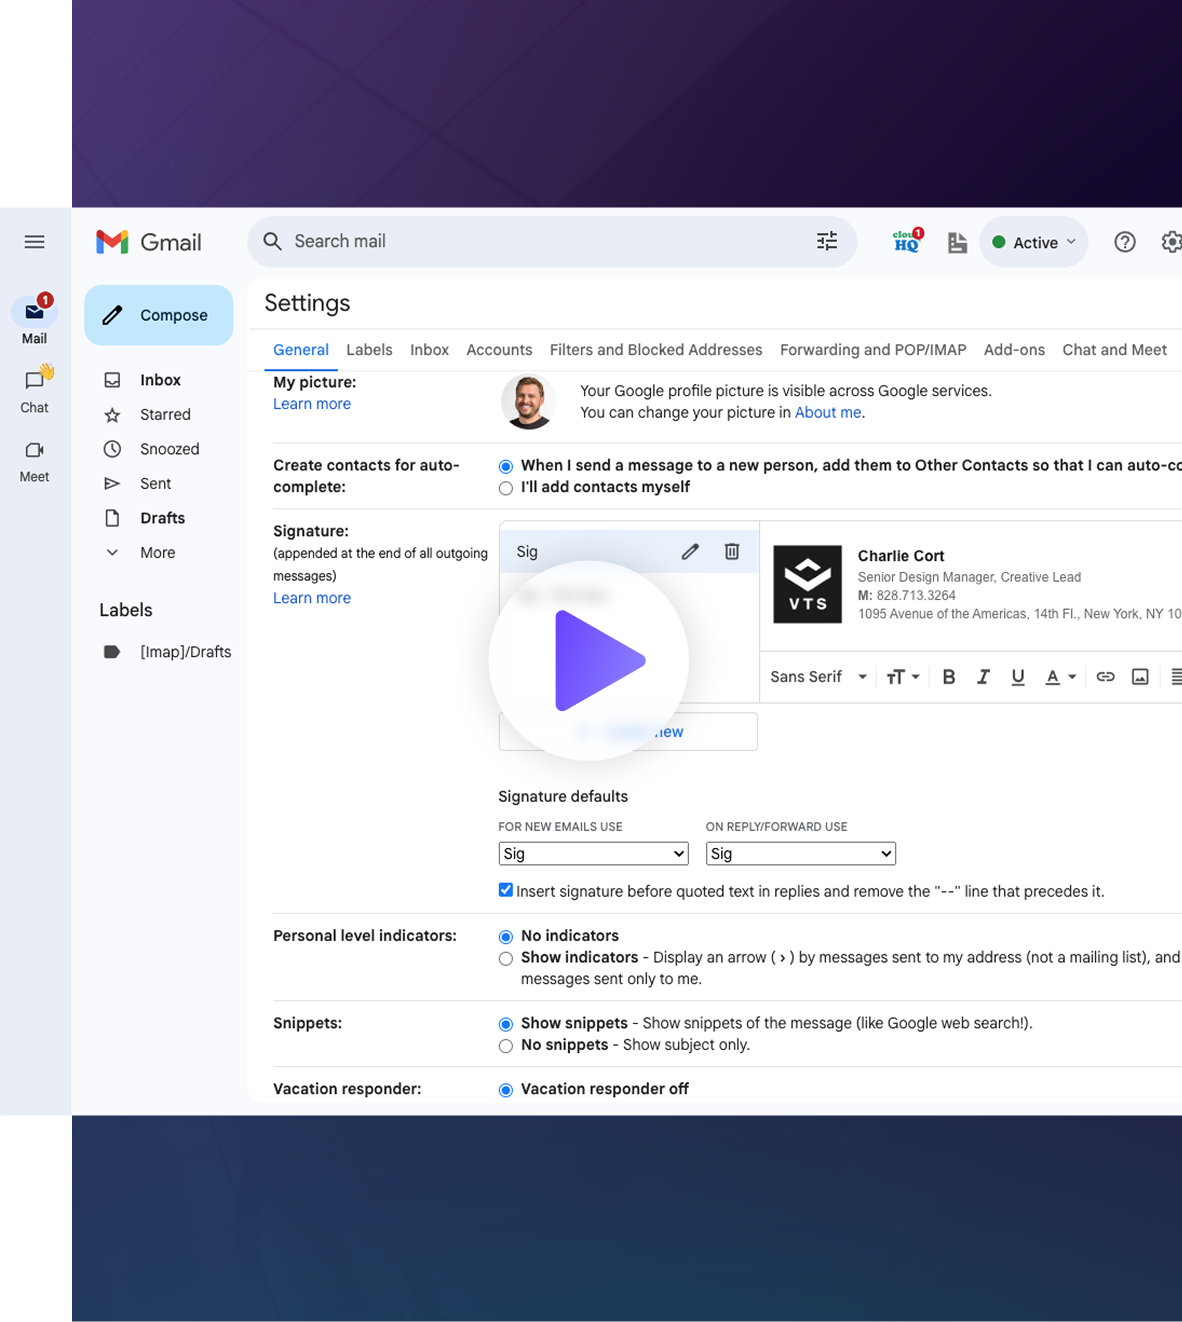Apply italic in signature editor
This screenshot has height=1322, width=1182.
[x=983, y=677]
